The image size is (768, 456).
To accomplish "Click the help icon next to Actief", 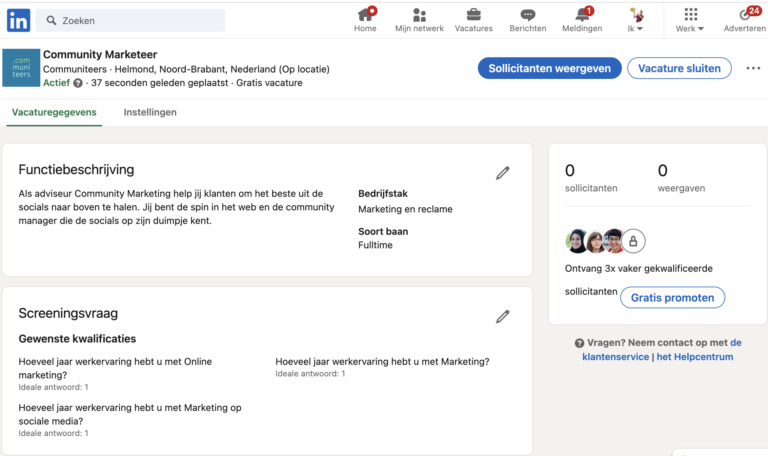I will click(78, 83).
